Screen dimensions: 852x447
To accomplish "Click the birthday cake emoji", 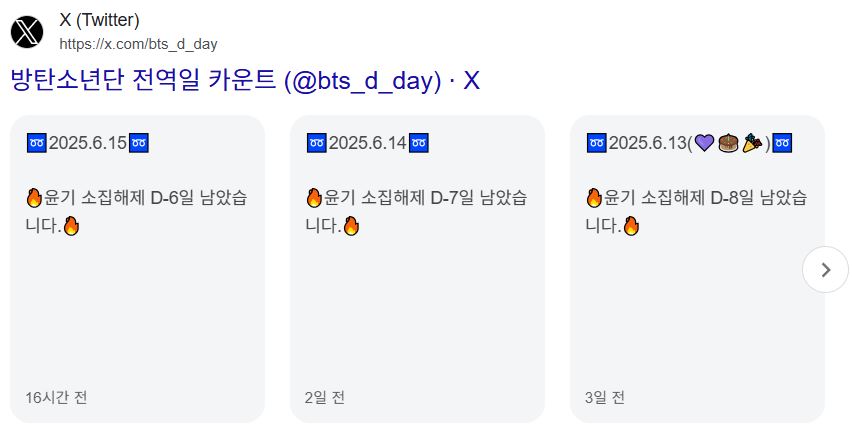I will click(x=728, y=143).
